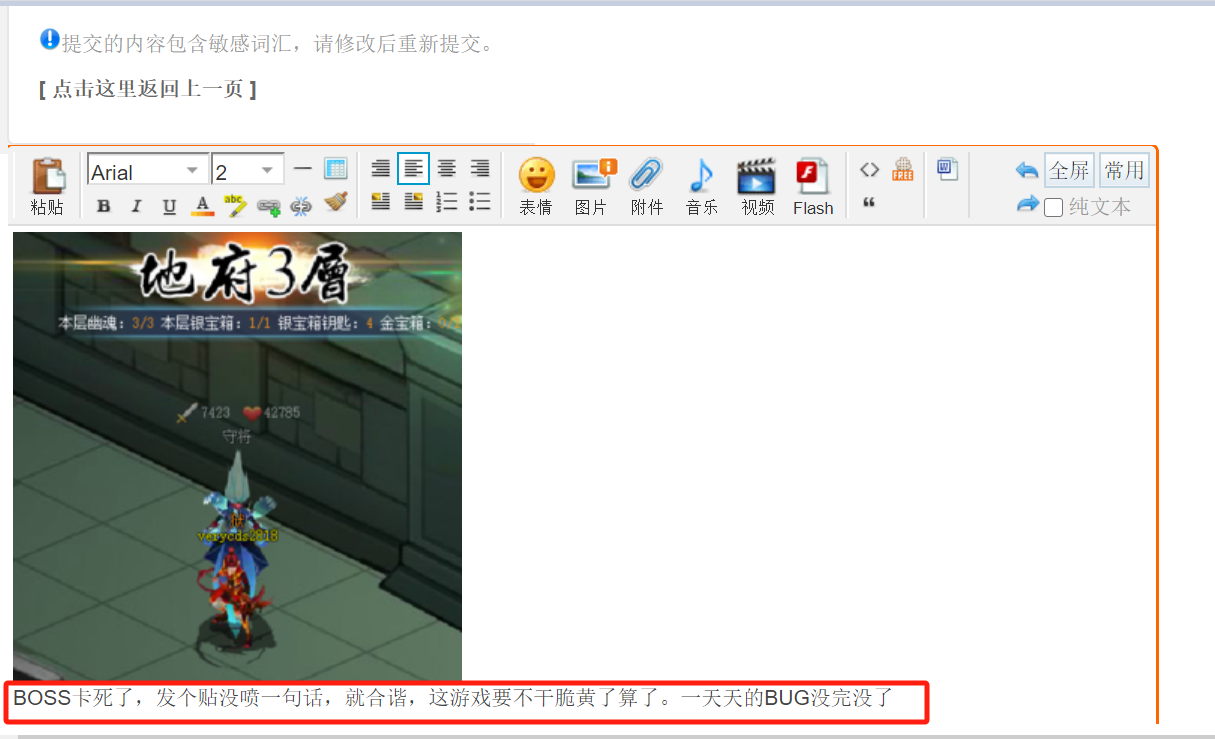Insert a smiley emoticon via 表情
This screenshot has width=1215, height=739.
point(536,185)
